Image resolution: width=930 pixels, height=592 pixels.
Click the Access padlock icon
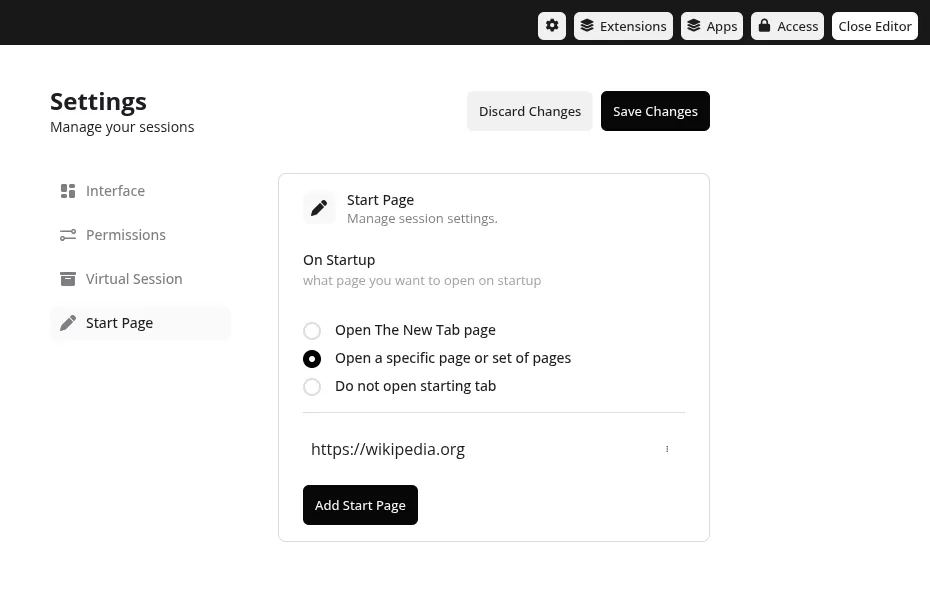(764, 25)
